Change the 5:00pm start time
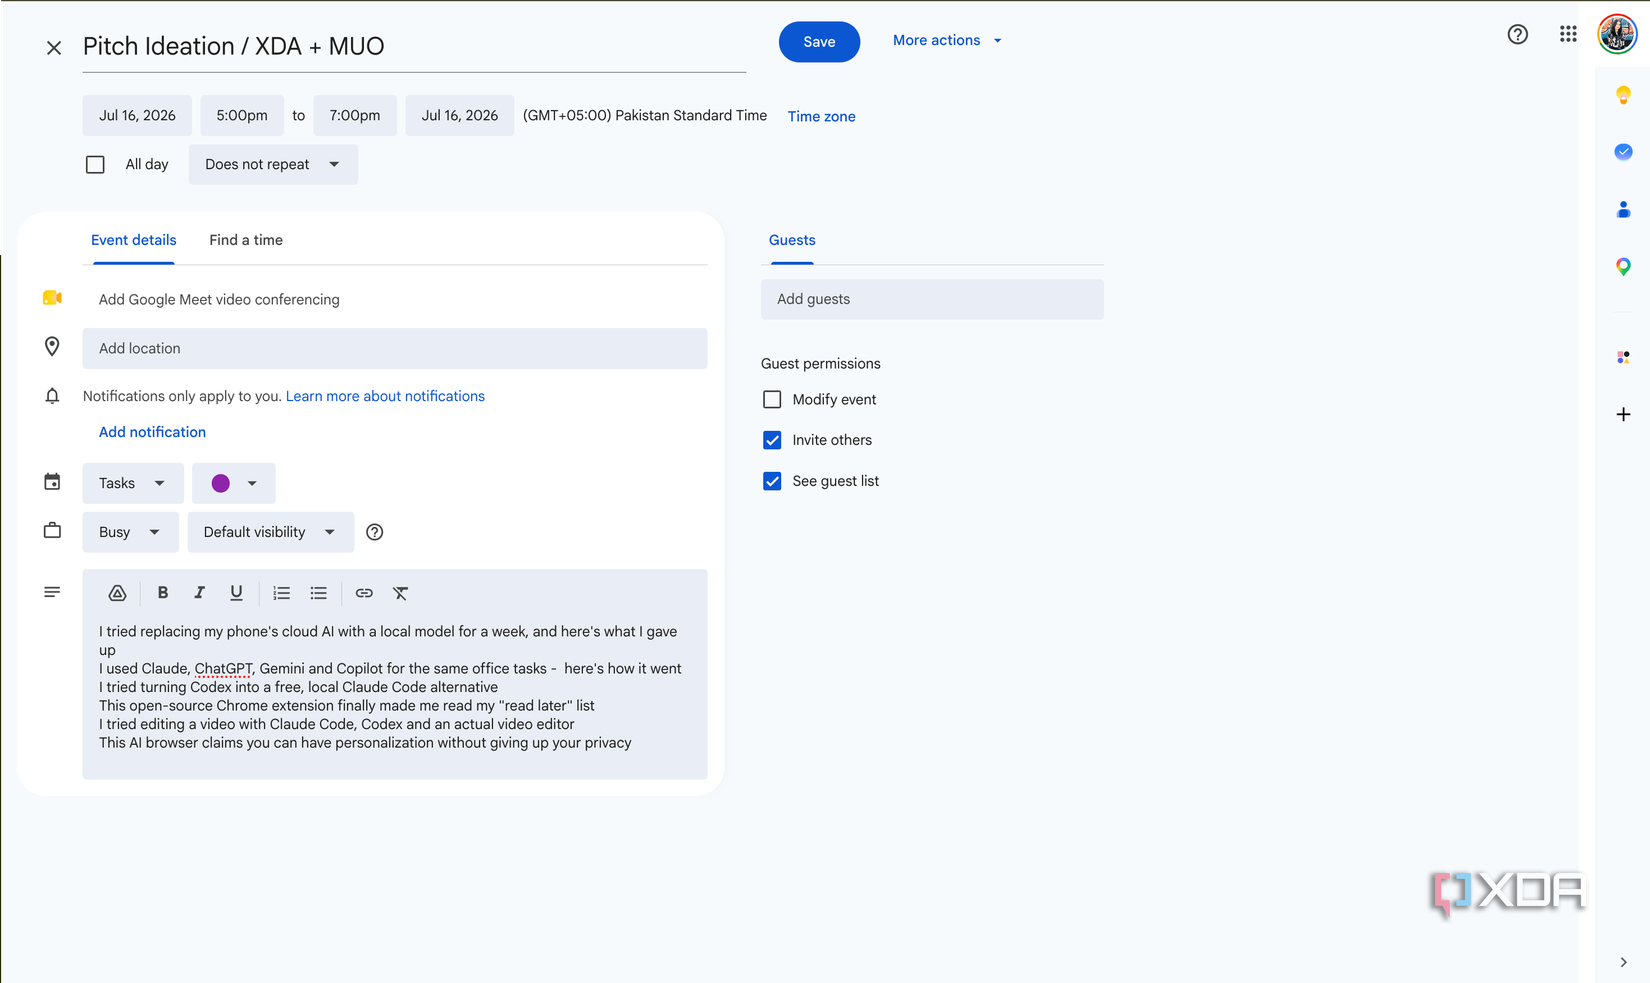1650x983 pixels. (x=242, y=115)
